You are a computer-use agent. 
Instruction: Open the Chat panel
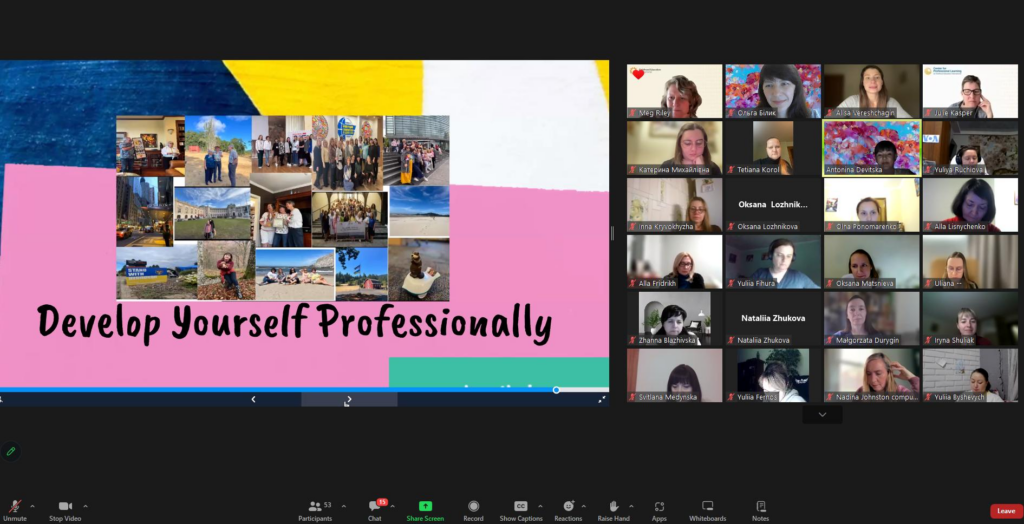coord(375,506)
